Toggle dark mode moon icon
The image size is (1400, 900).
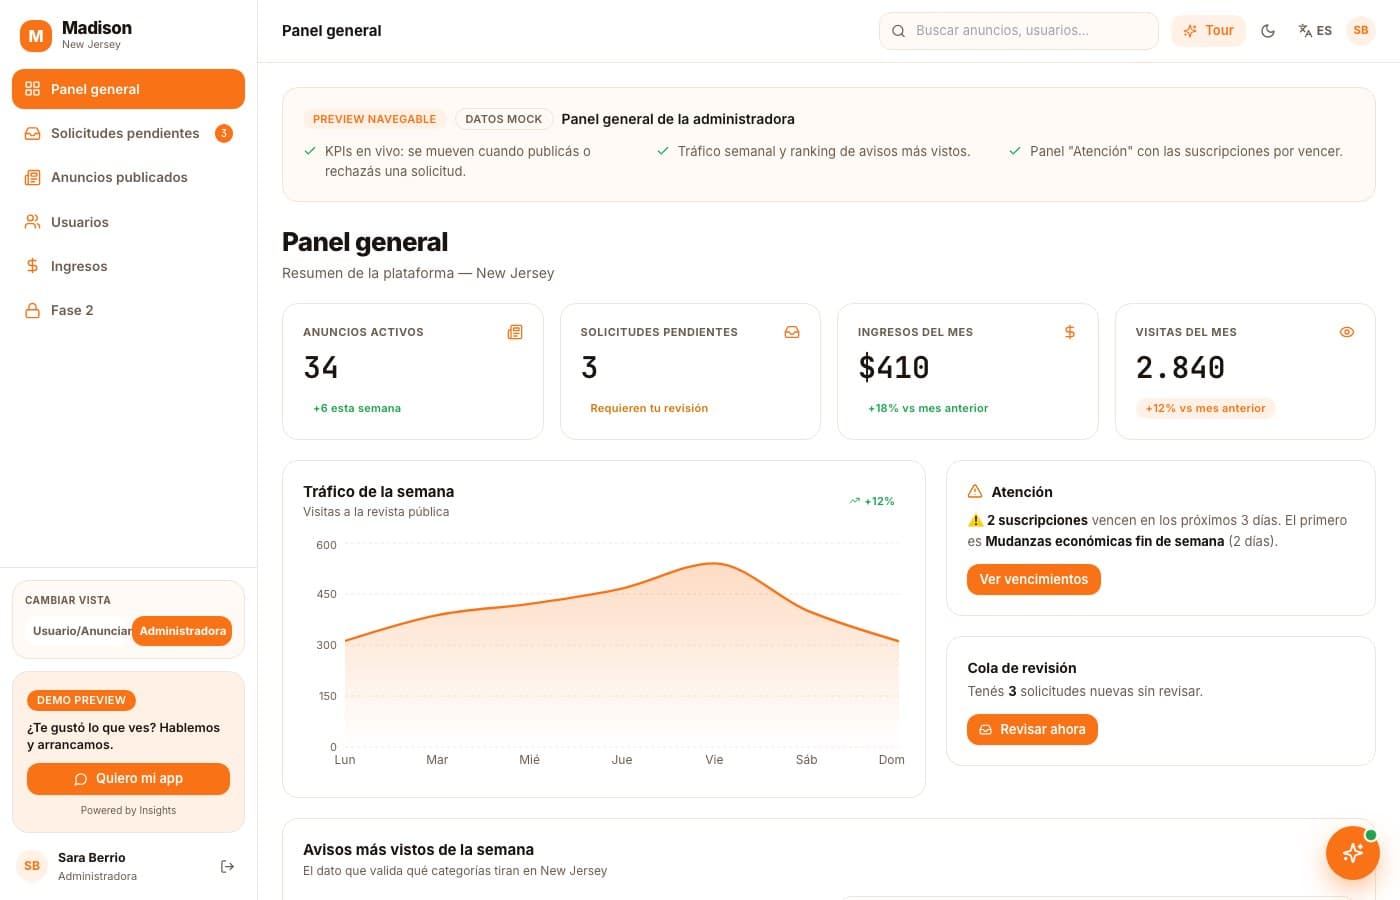click(x=1268, y=31)
